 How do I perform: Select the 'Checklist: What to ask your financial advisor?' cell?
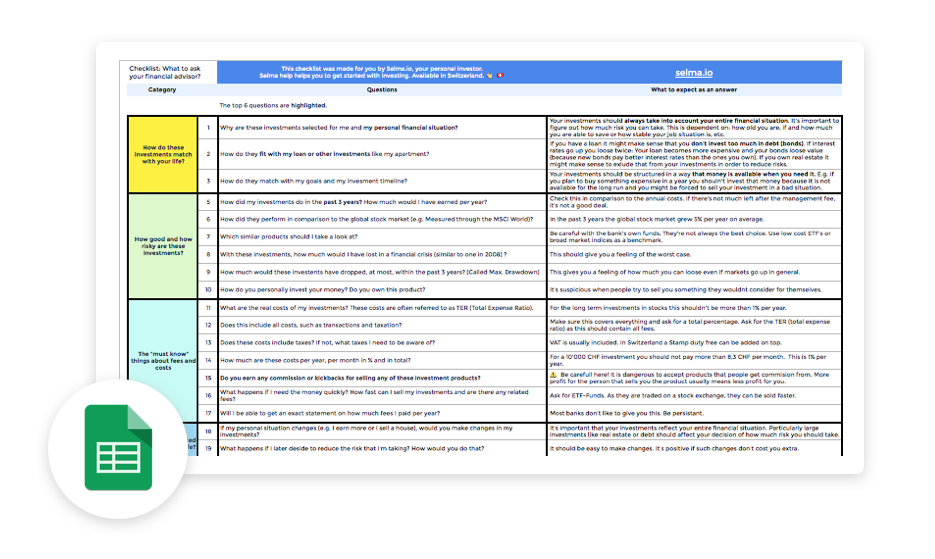[x=168, y=72]
